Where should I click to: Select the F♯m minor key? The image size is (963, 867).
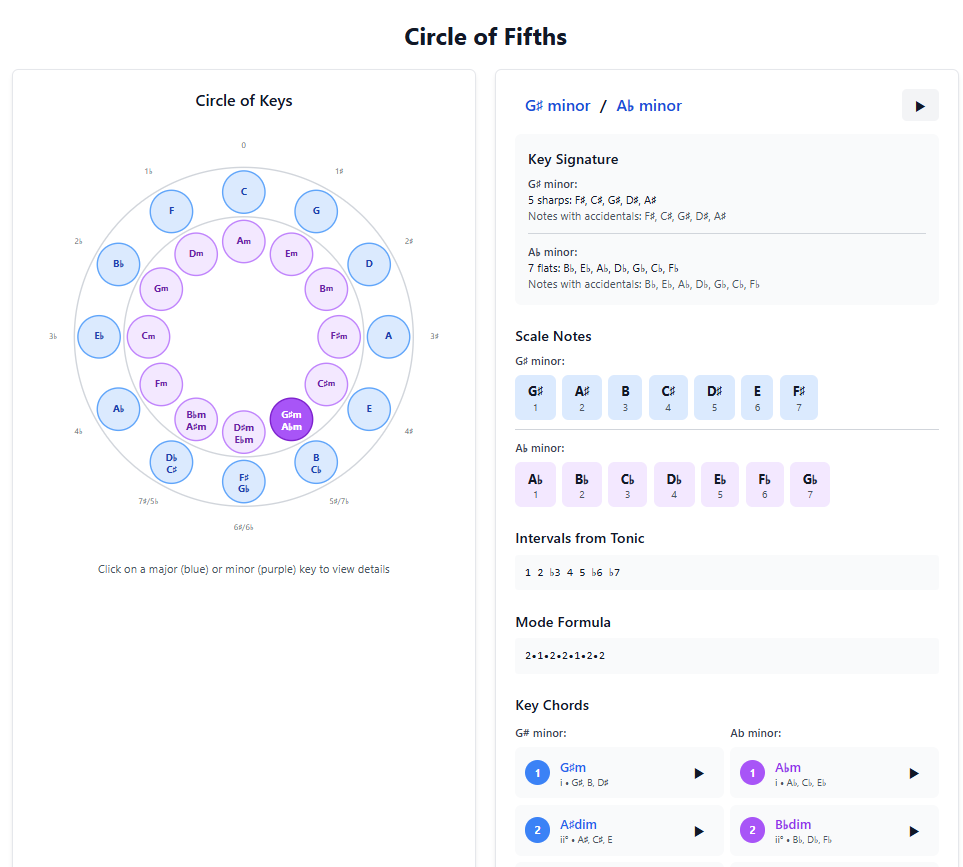tap(338, 336)
